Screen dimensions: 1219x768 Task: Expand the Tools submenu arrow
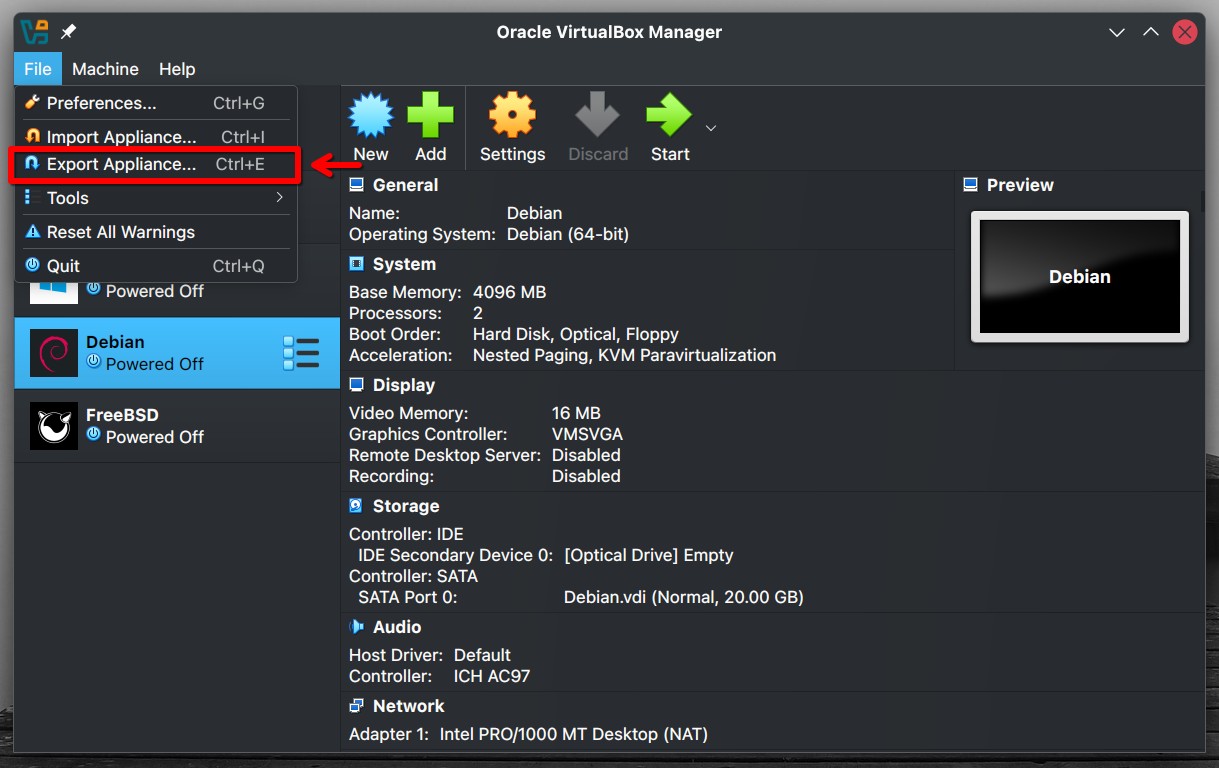(280, 198)
